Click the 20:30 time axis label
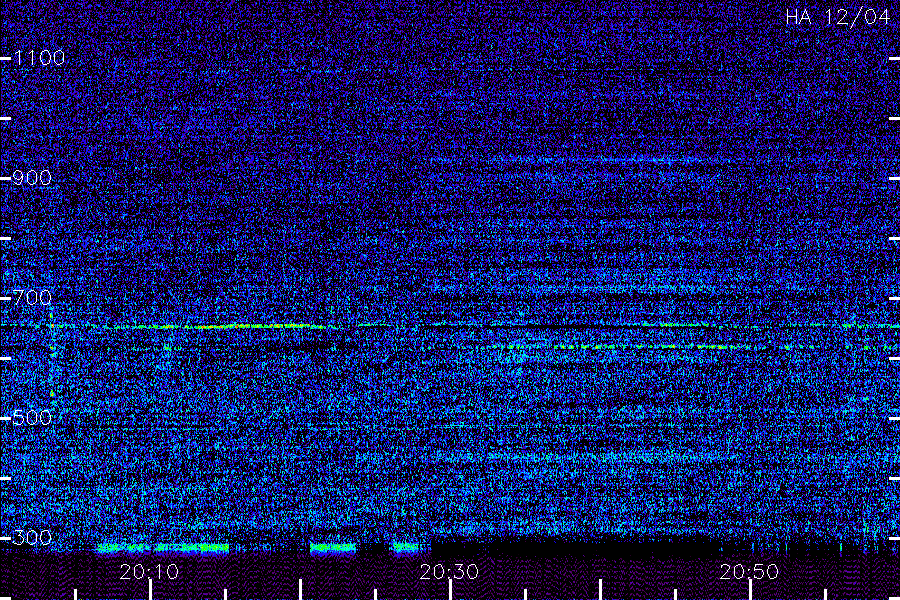 tap(449, 572)
